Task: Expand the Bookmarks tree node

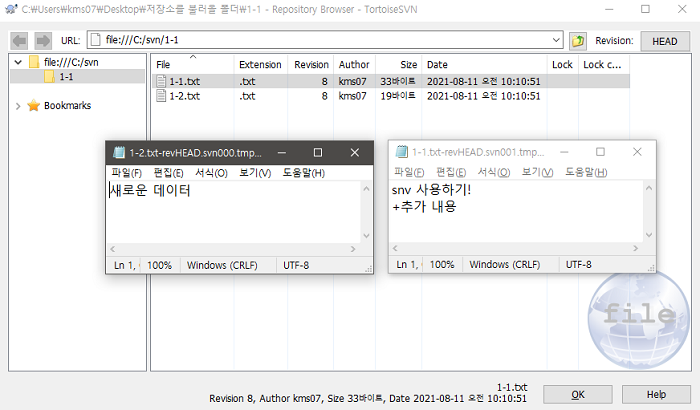Action: click(18, 105)
